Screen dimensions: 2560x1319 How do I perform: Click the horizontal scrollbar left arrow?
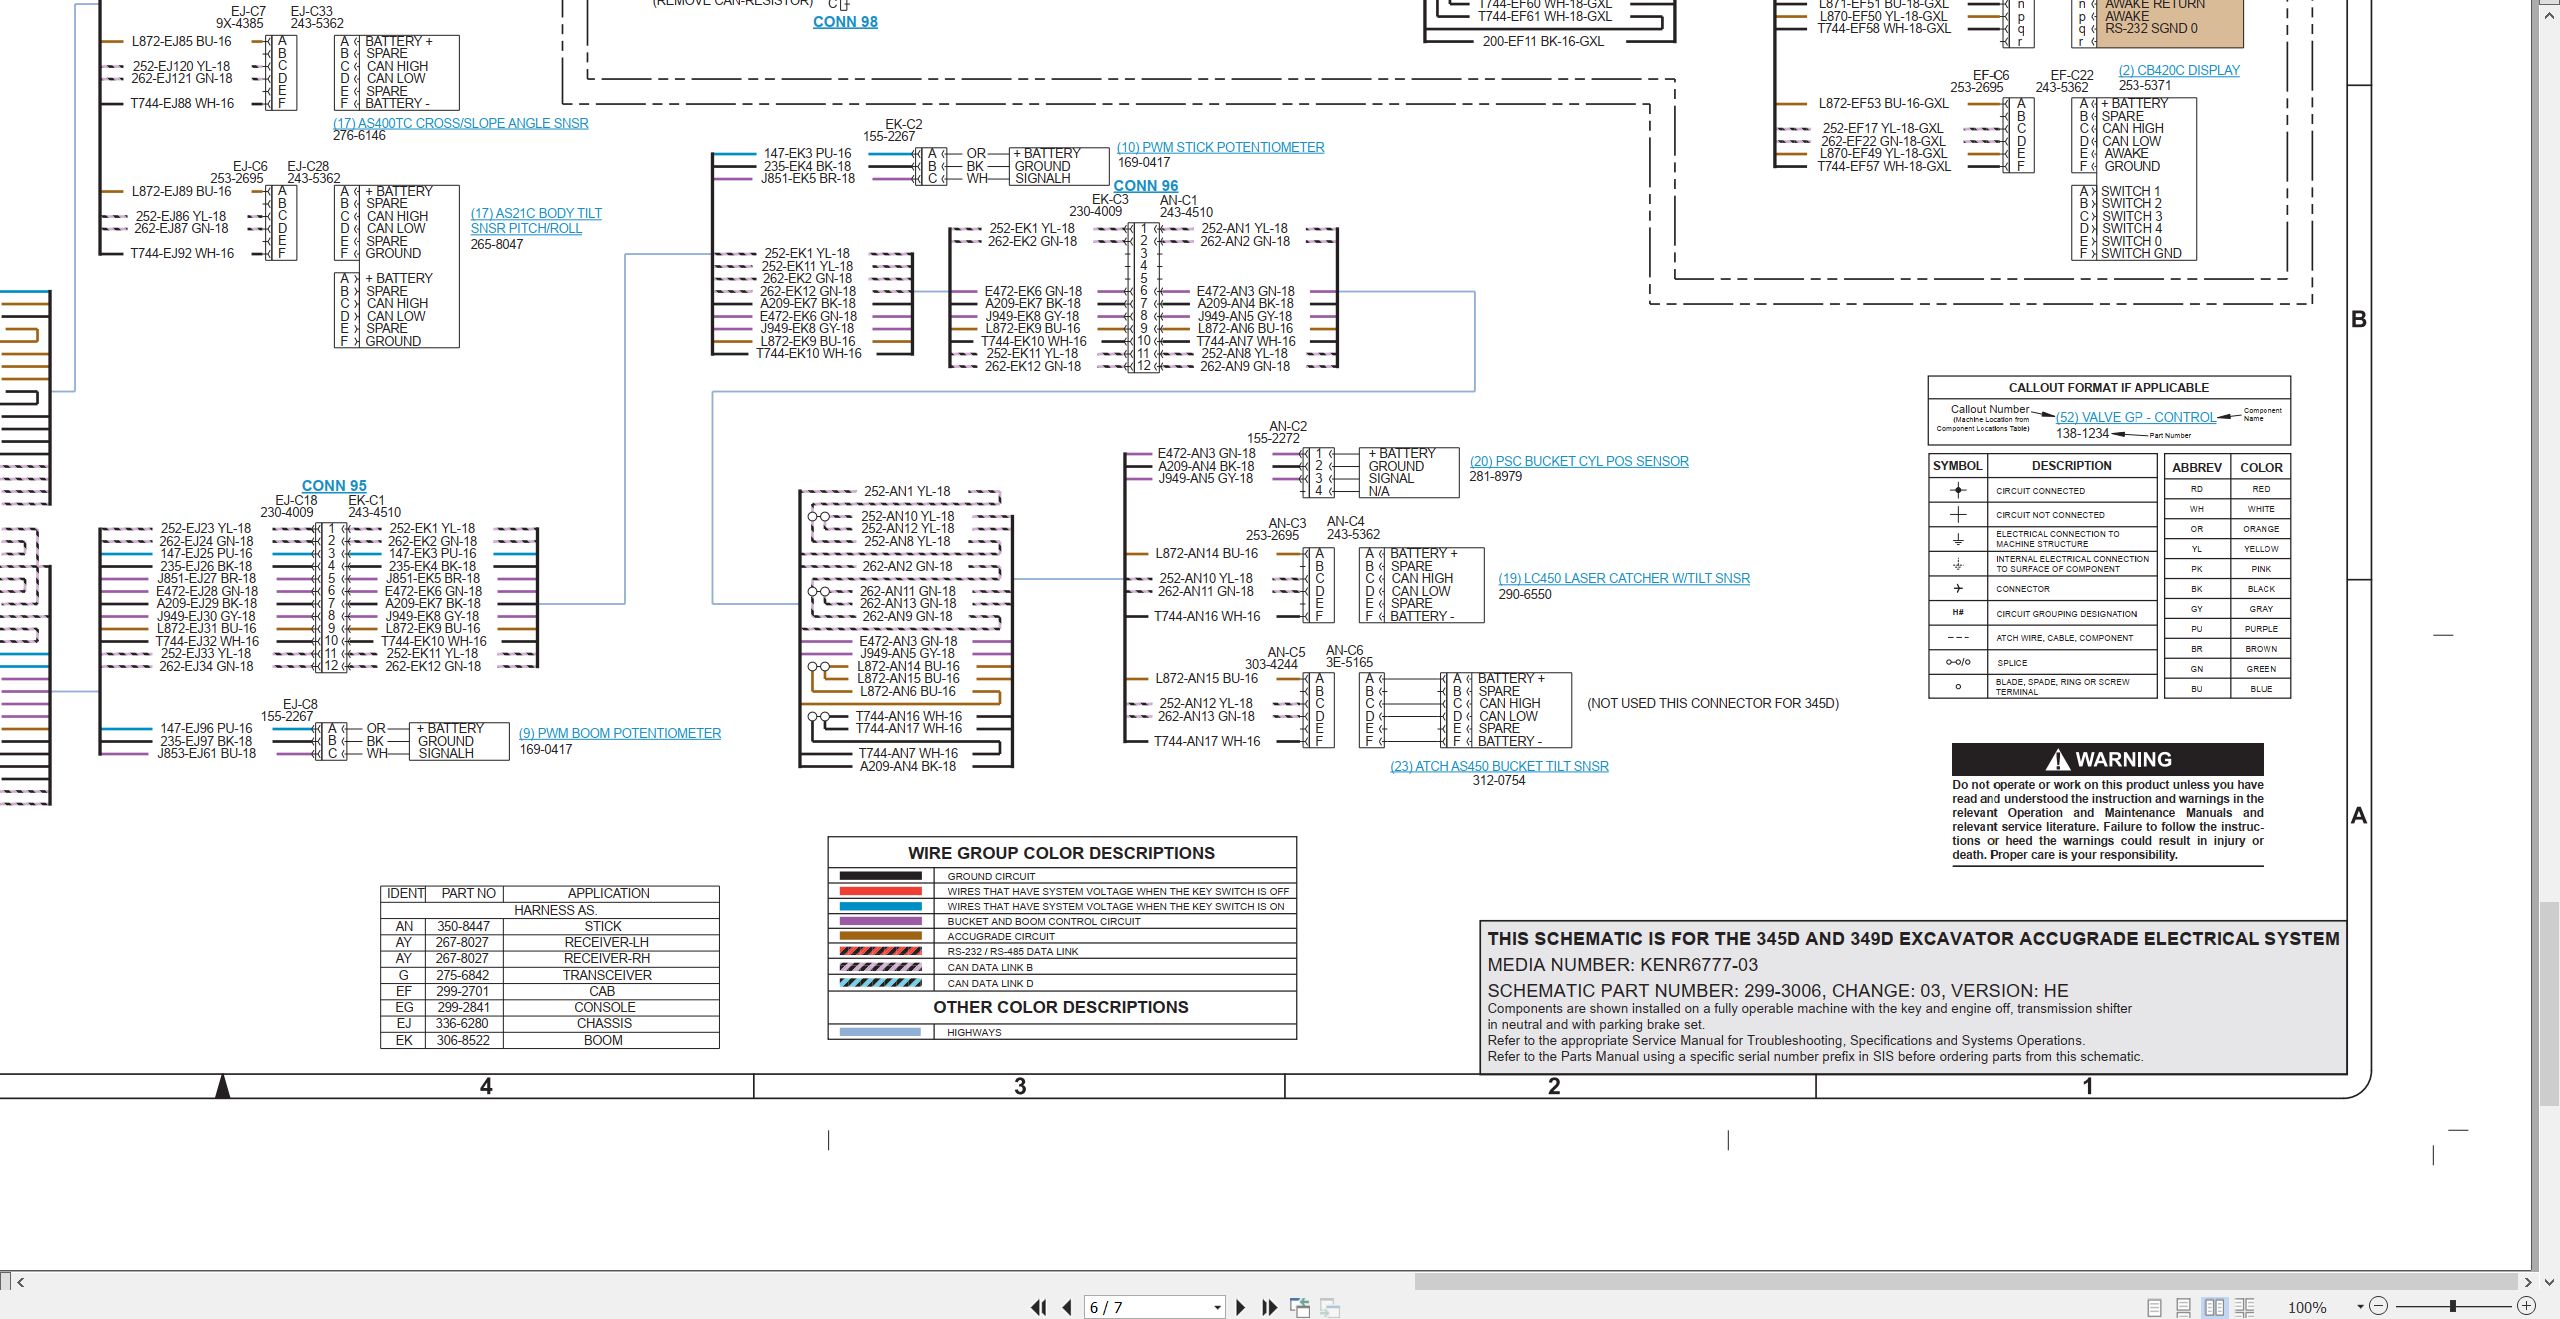click(x=20, y=1282)
